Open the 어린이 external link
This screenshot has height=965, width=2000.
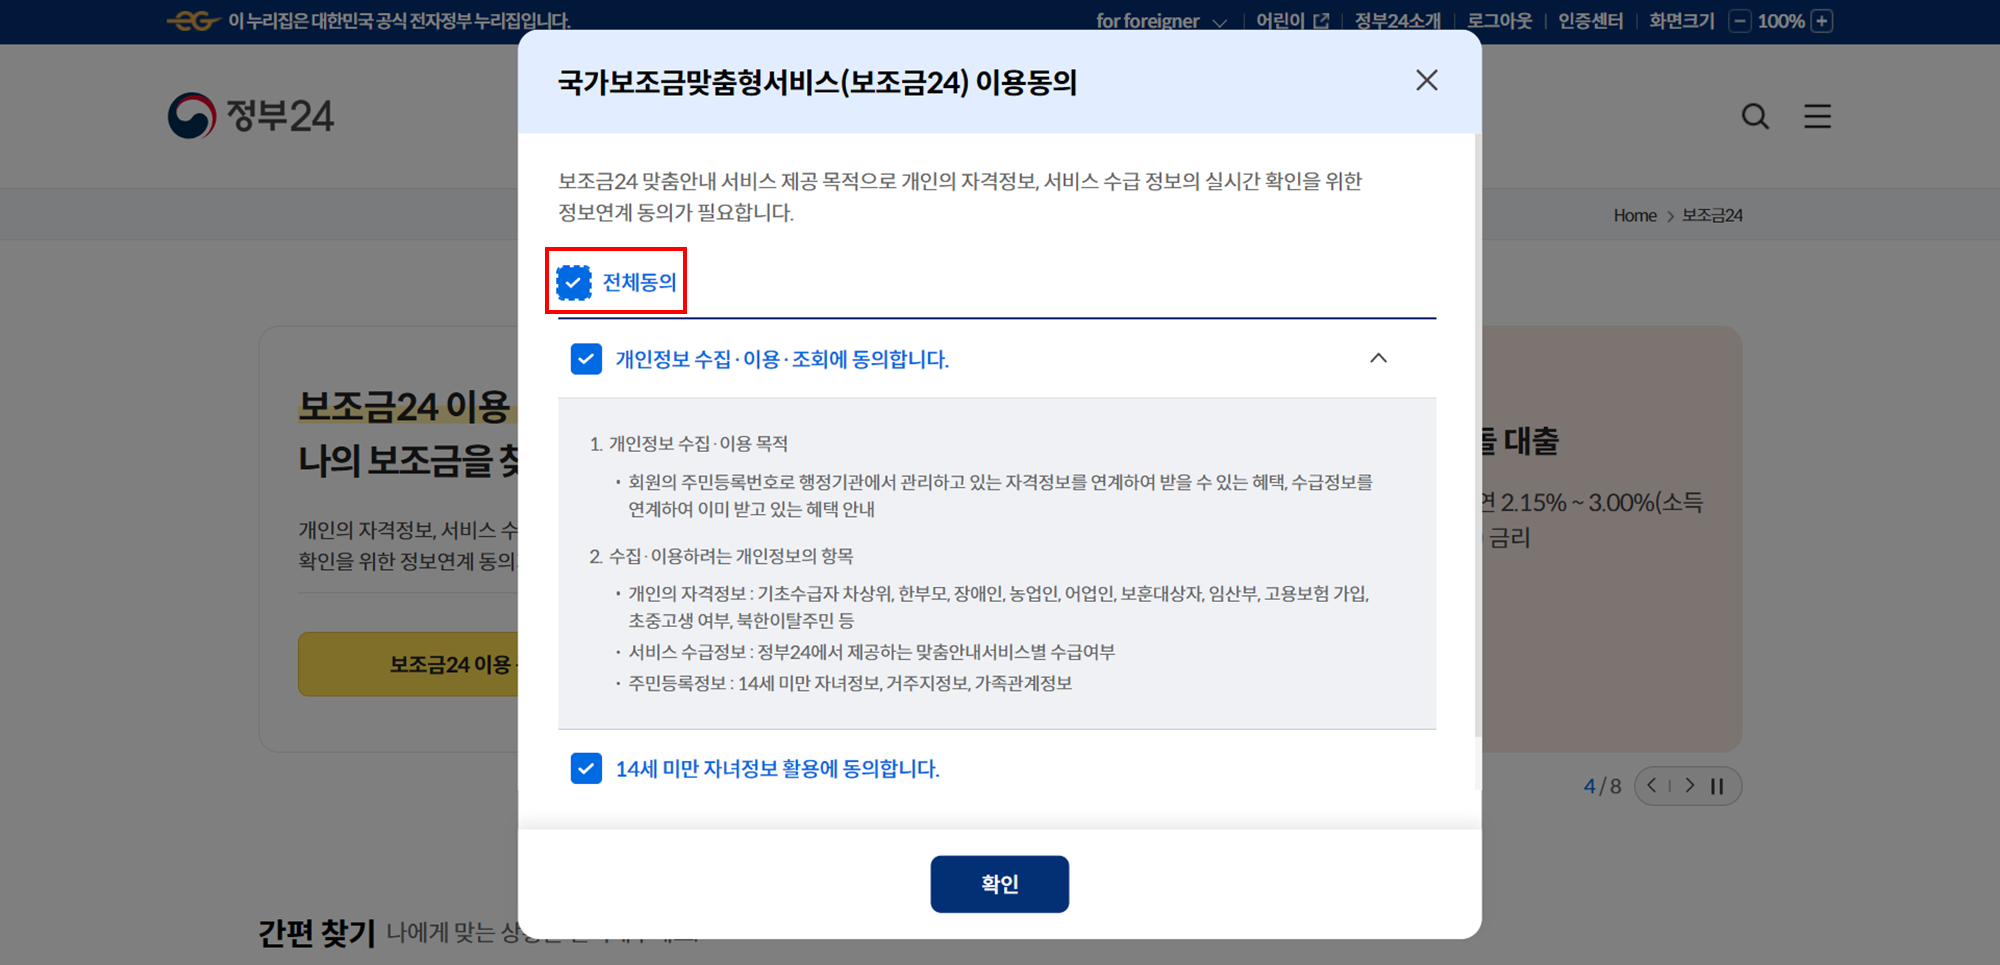[1292, 21]
